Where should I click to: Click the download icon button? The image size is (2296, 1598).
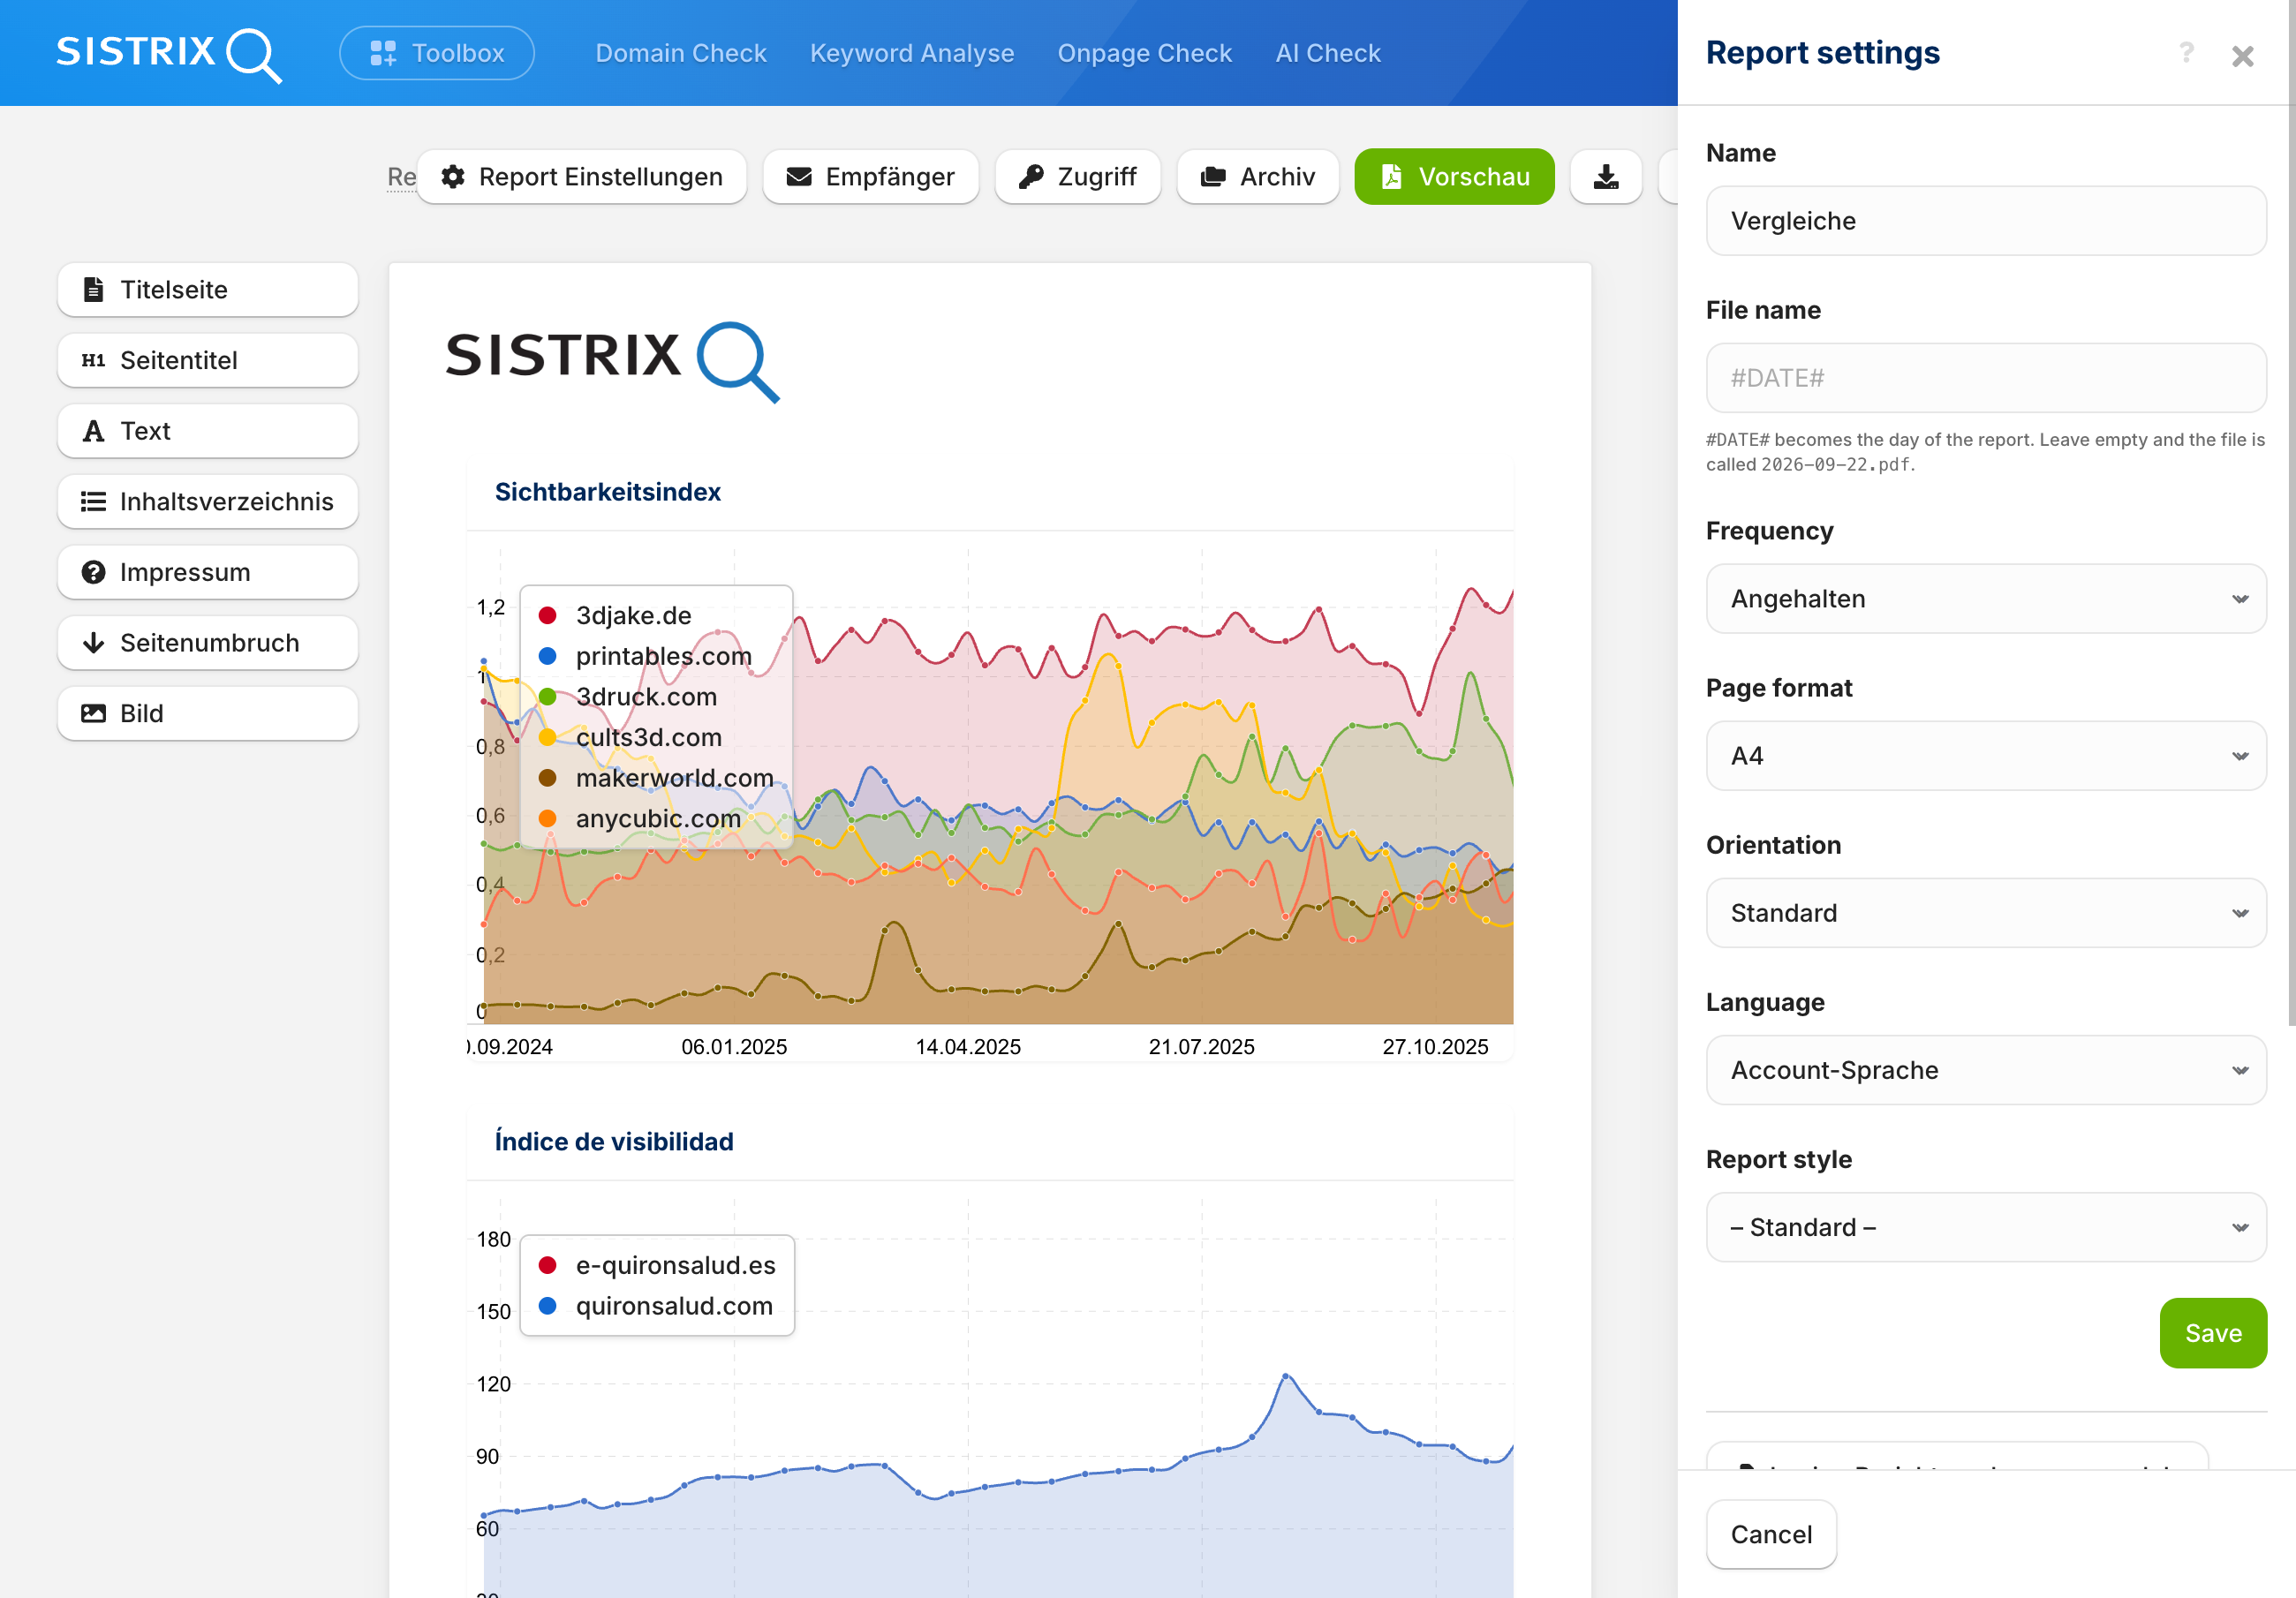(1606, 177)
